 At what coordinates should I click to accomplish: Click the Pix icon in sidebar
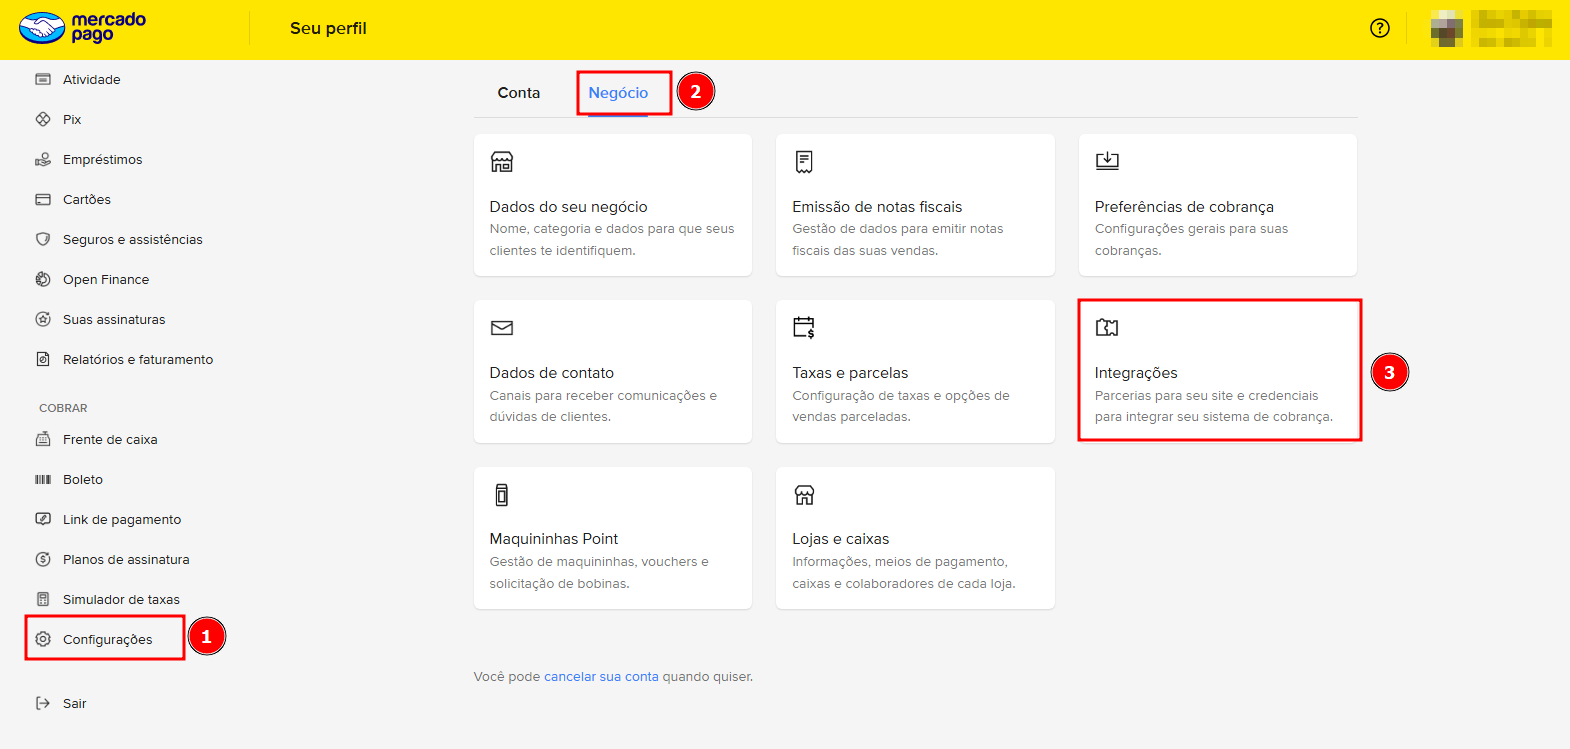[x=43, y=119]
